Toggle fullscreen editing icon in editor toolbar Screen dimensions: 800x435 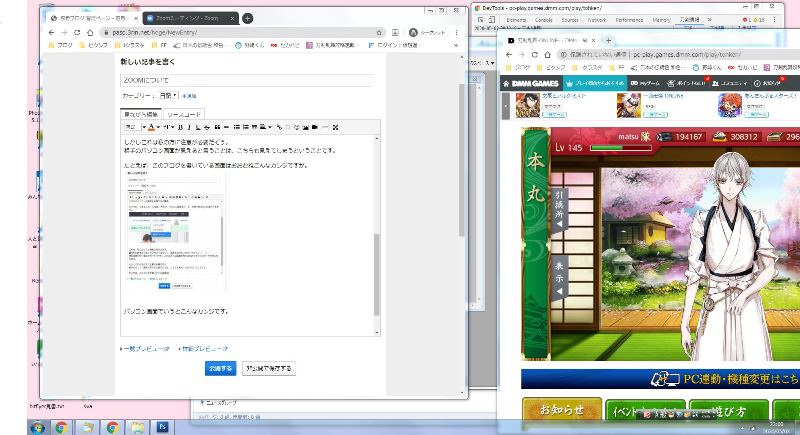click(335, 127)
